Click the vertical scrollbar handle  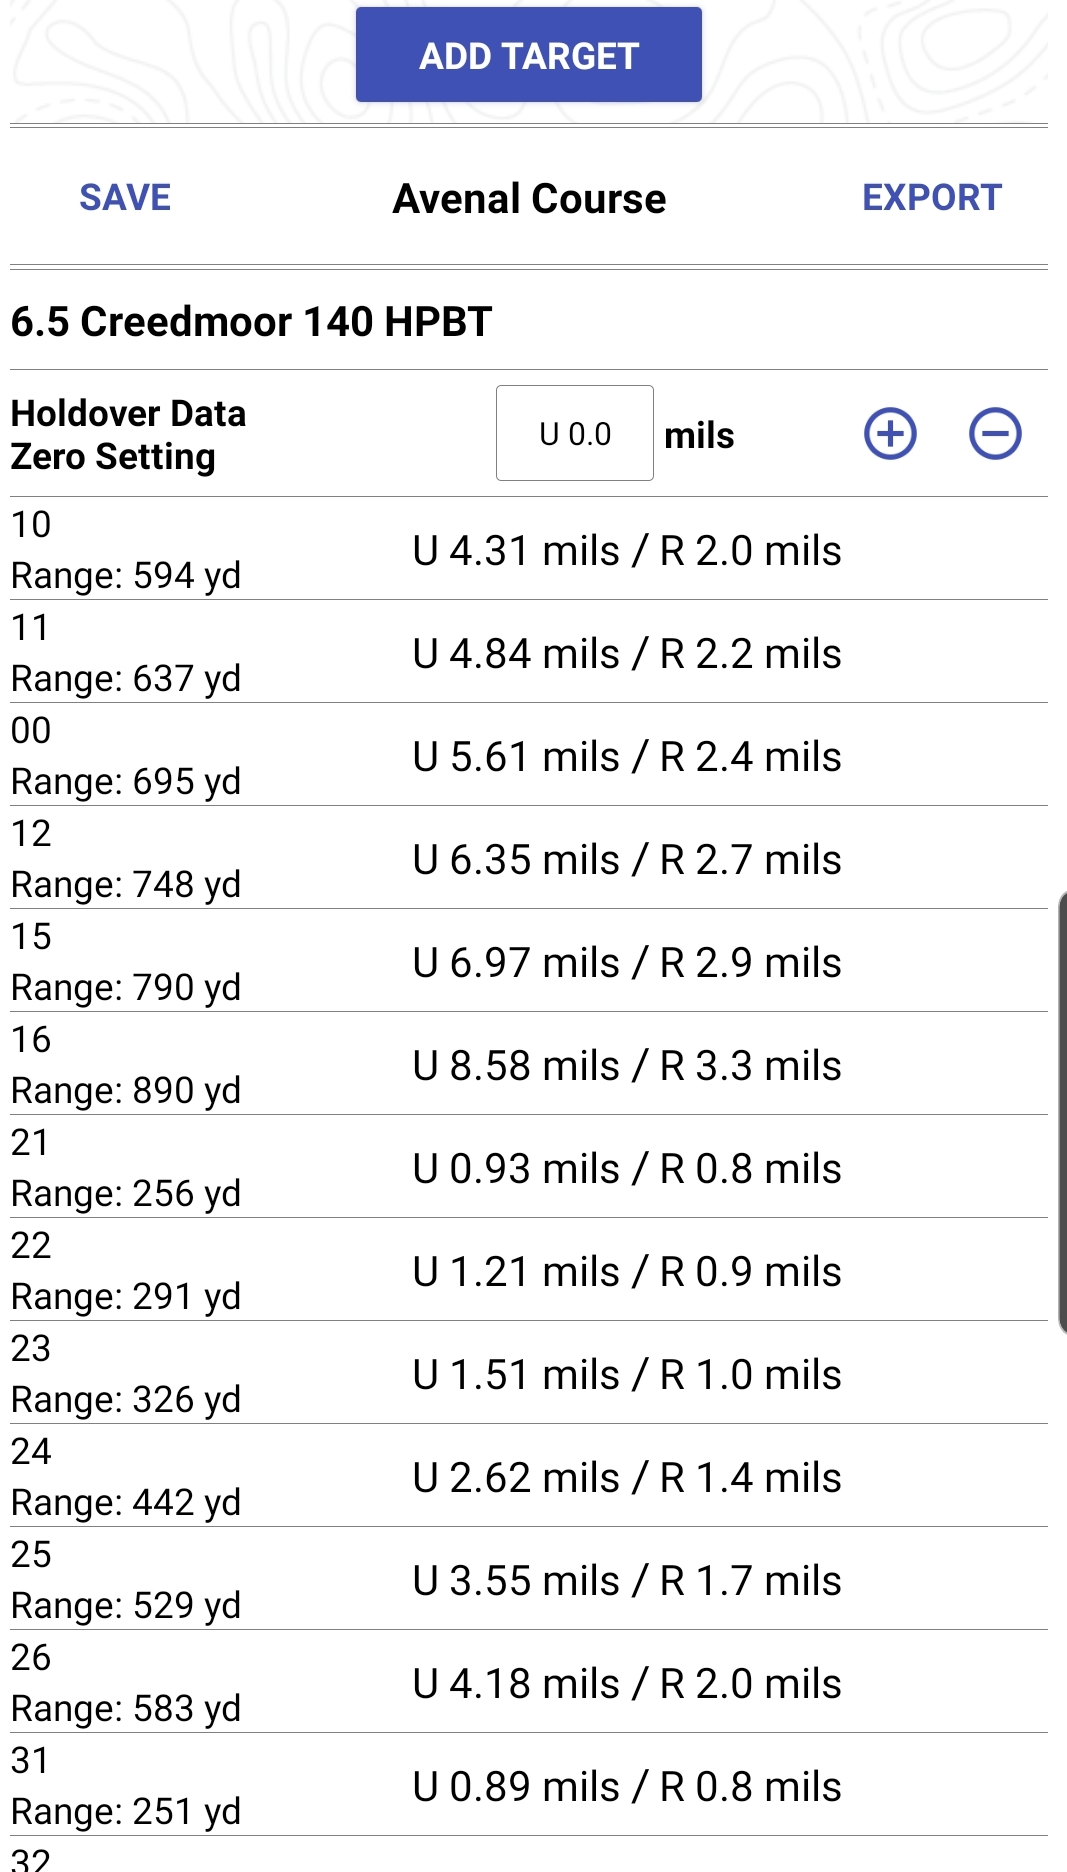1062,1112
